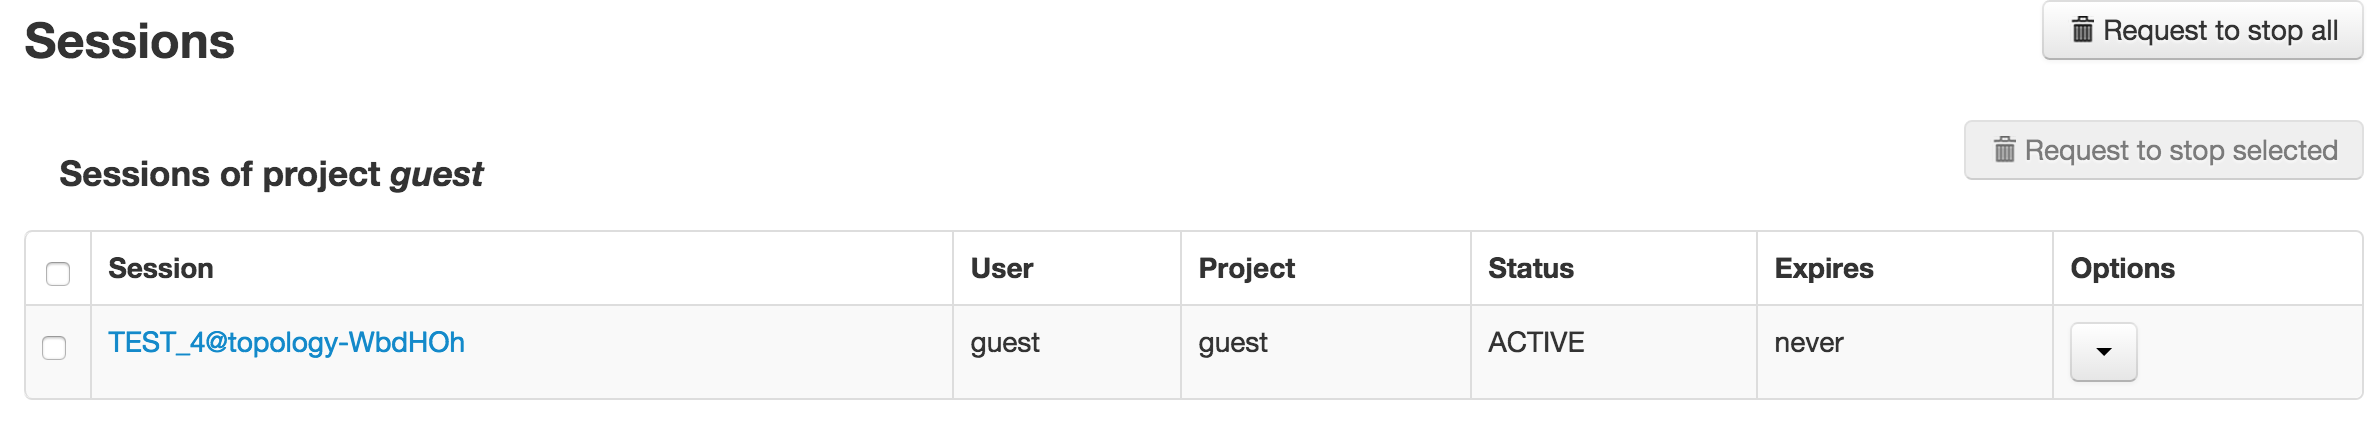Screen dimensions: 2376x432
Task: Check the box for the TEST_4@topology-WbdHOh session
Action: click(54, 347)
